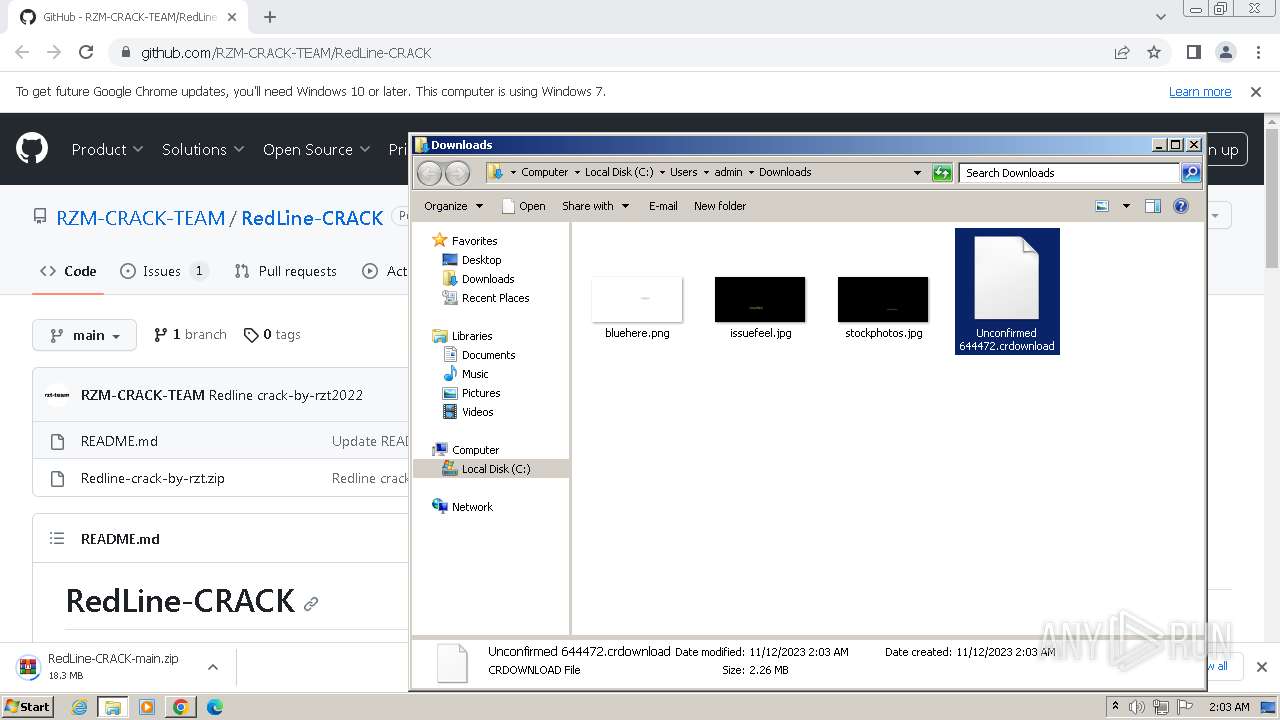Image resolution: width=1280 pixels, height=720 pixels.
Task: Select Downloads in Favorites list
Action: [479, 279]
